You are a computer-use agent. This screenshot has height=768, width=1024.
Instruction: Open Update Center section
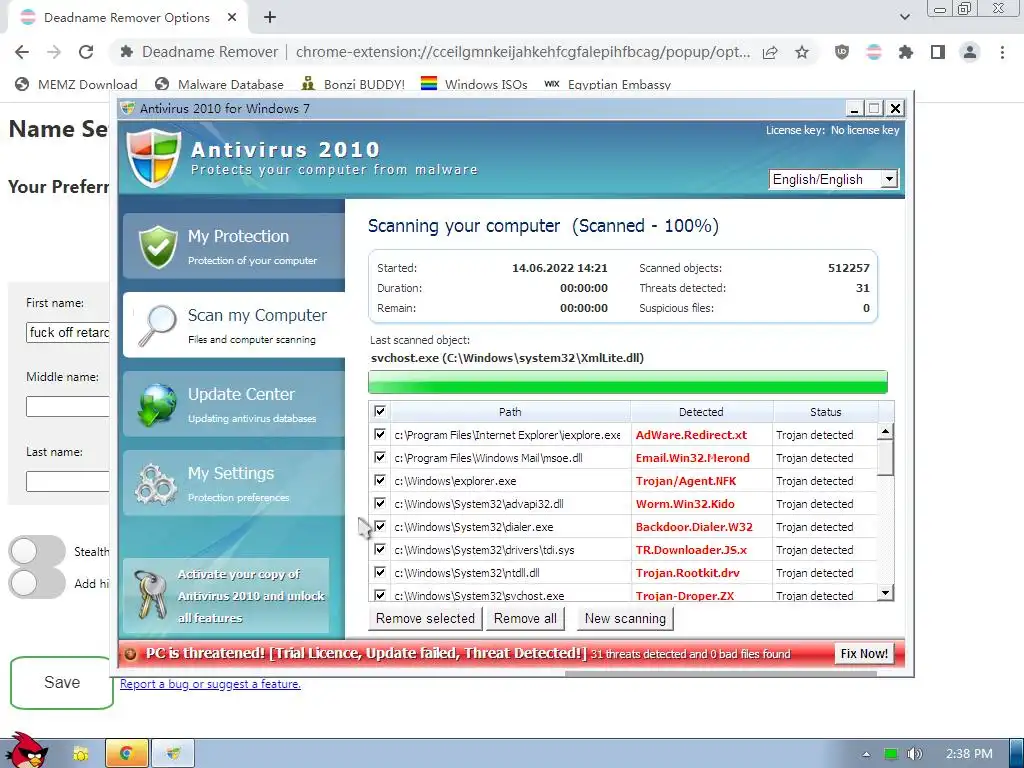point(234,404)
